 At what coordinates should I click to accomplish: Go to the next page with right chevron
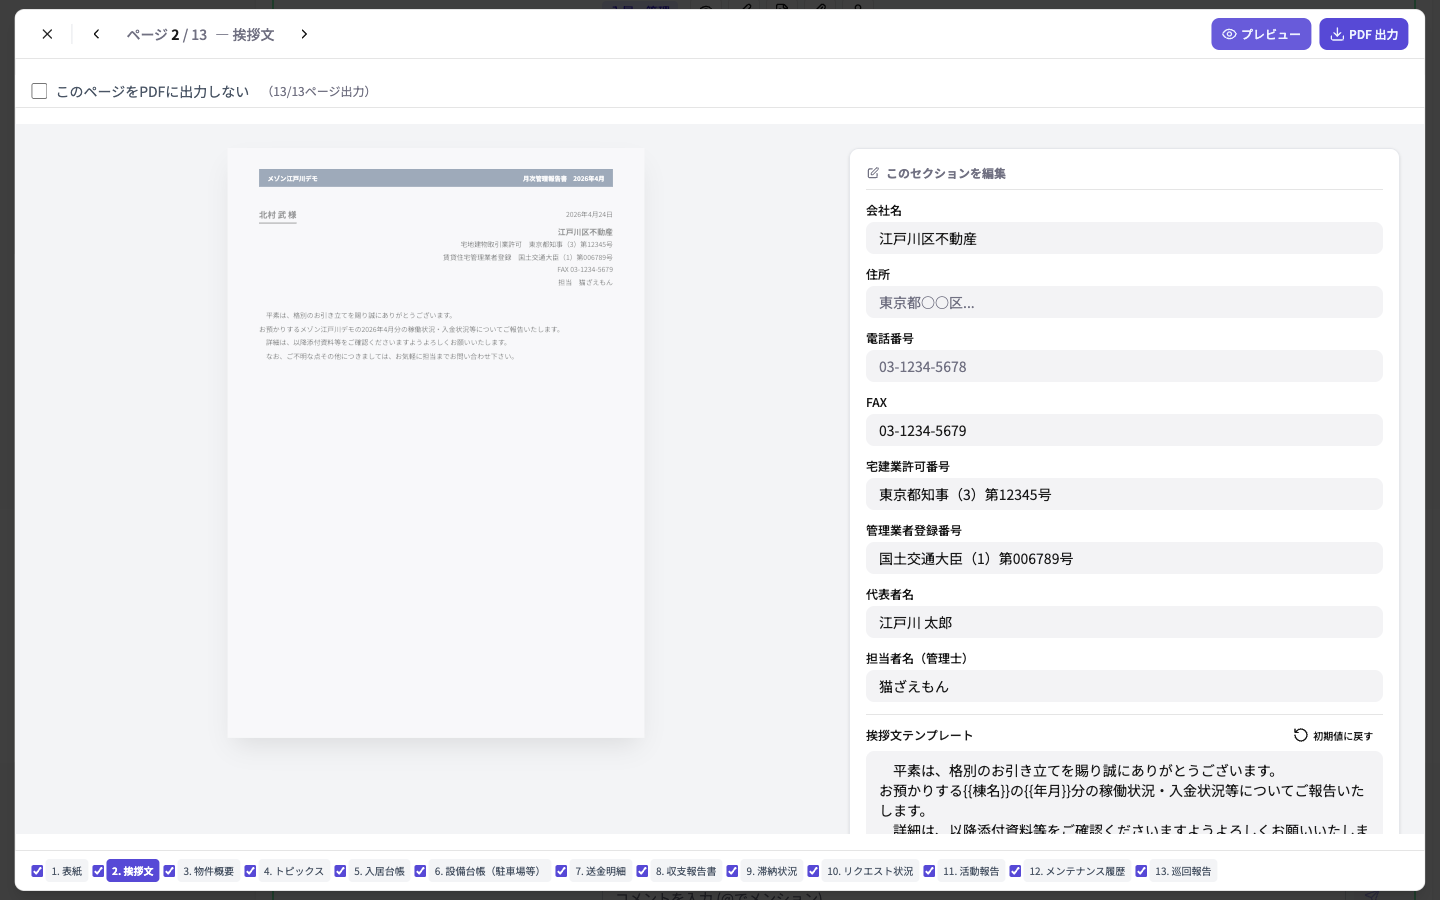pos(304,34)
